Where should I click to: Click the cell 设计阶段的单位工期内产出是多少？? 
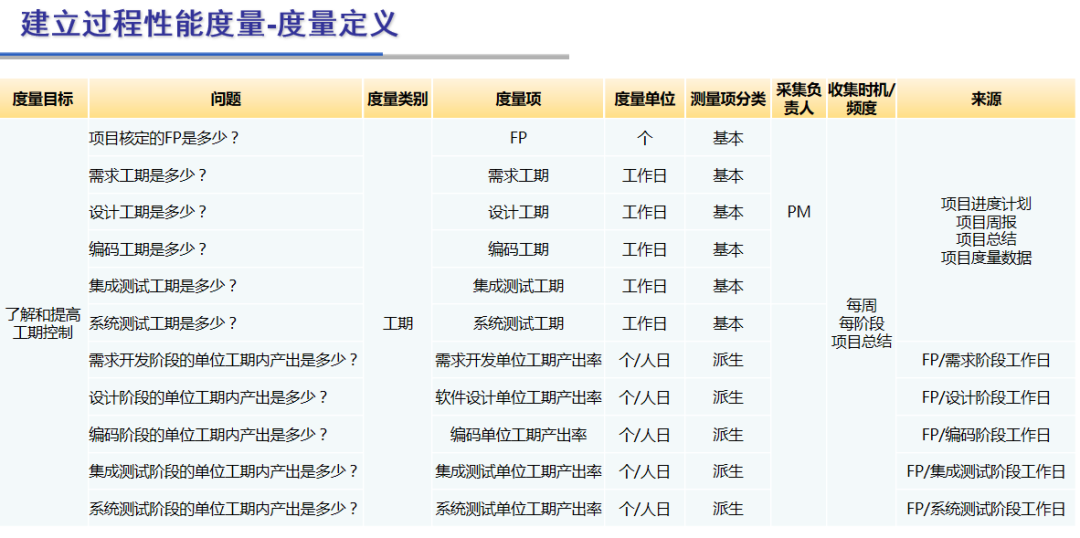(226, 397)
